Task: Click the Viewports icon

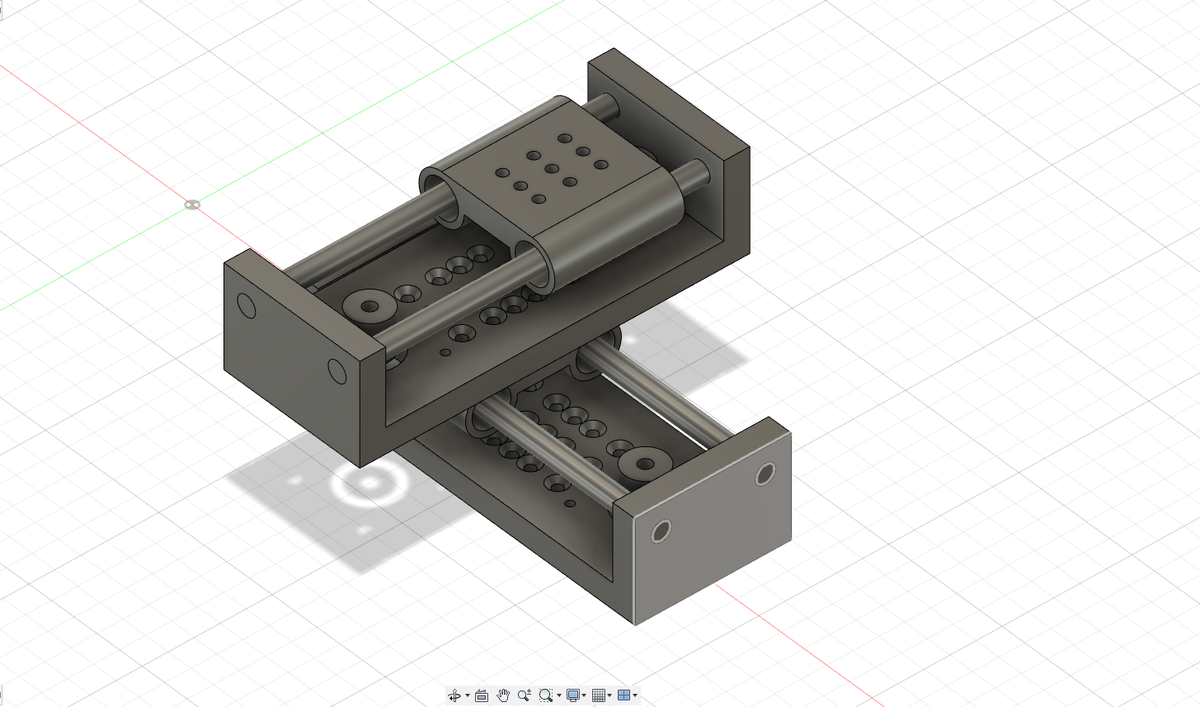Action: pos(623,695)
